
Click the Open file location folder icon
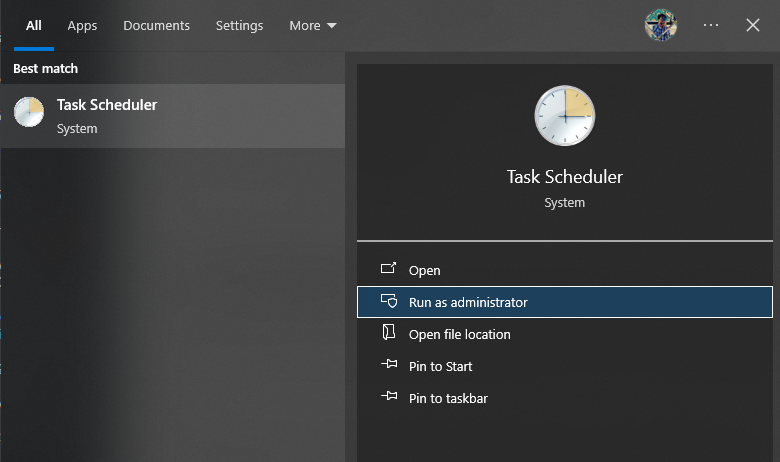click(389, 332)
